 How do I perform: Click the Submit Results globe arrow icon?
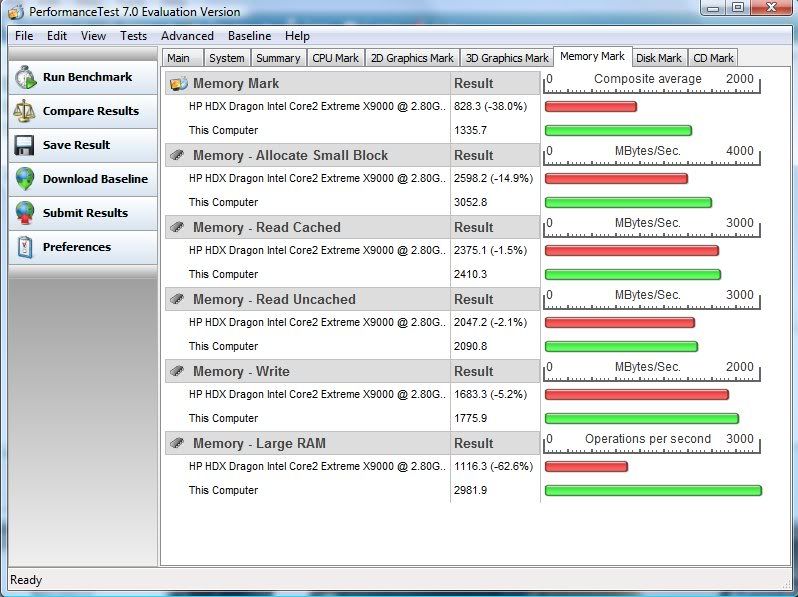click(x=25, y=213)
